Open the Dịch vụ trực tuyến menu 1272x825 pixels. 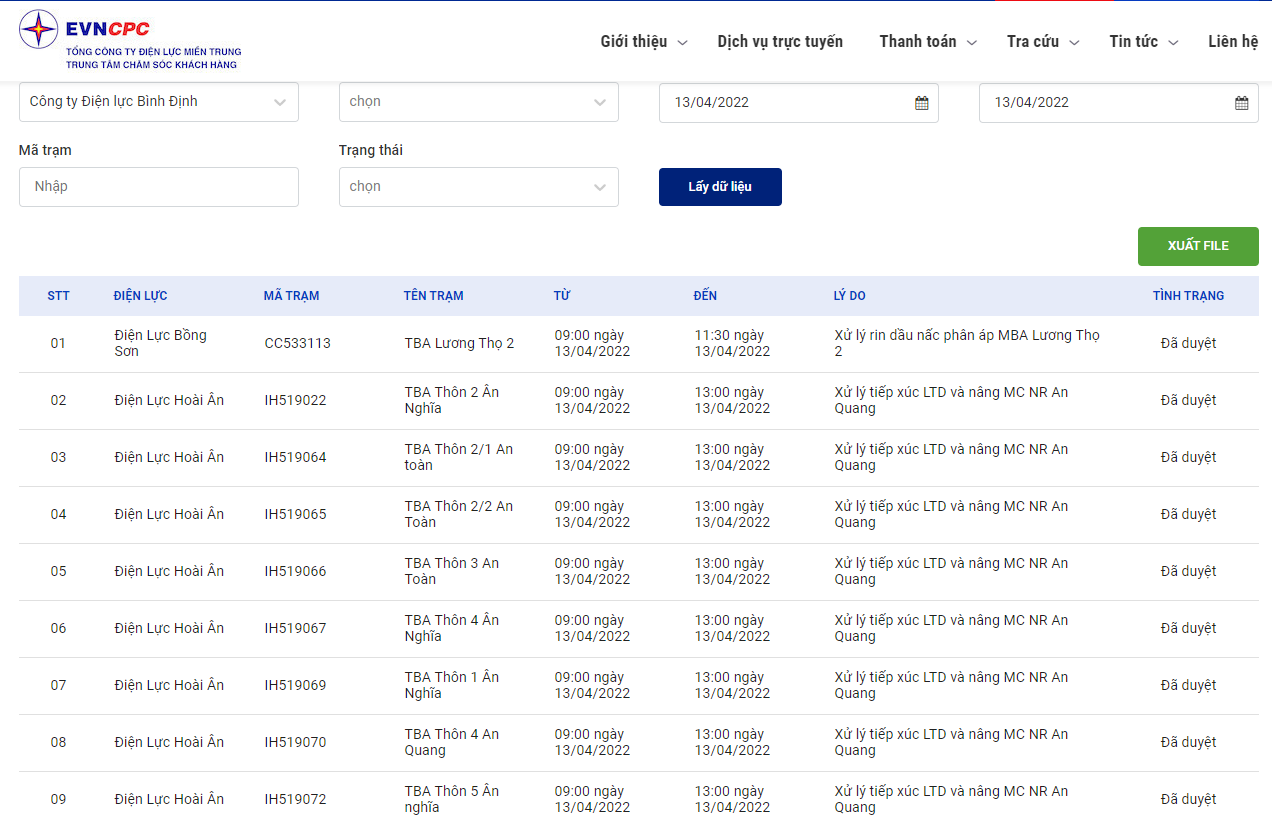pyautogui.click(x=780, y=41)
